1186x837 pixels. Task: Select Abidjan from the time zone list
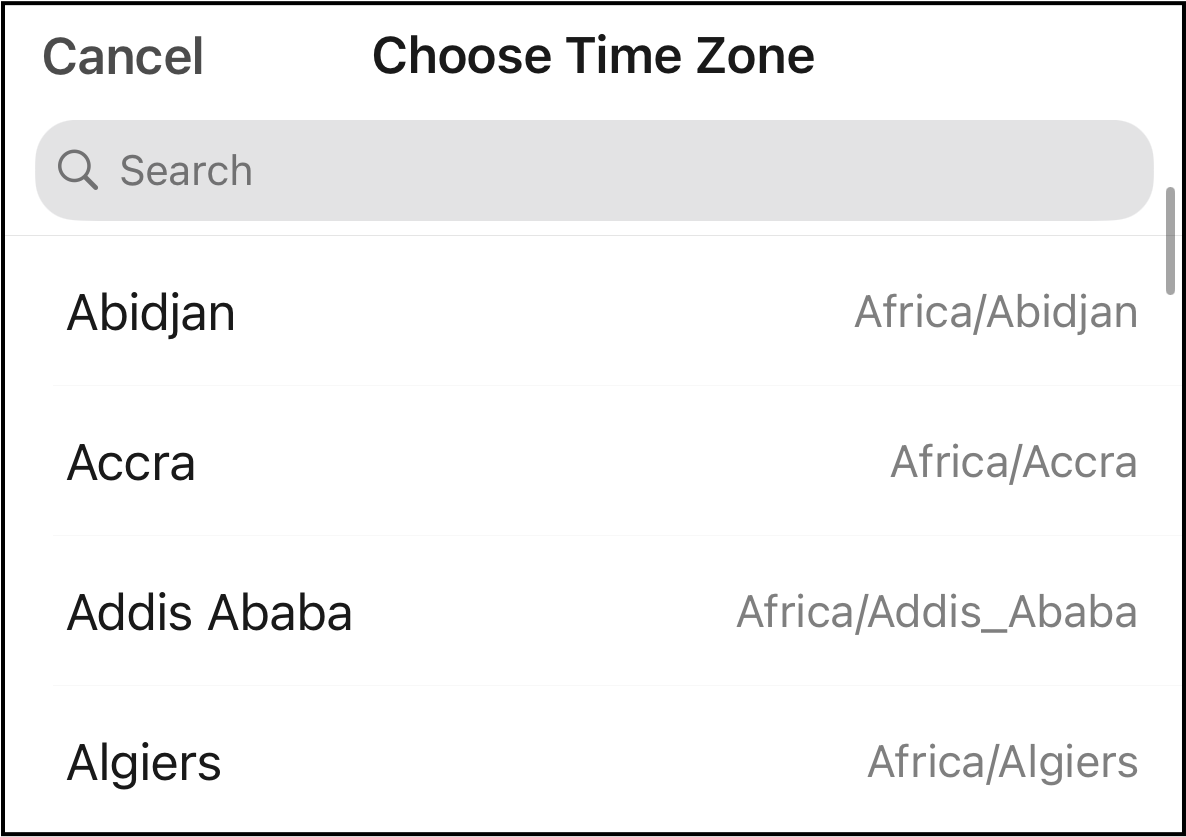[x=151, y=313]
